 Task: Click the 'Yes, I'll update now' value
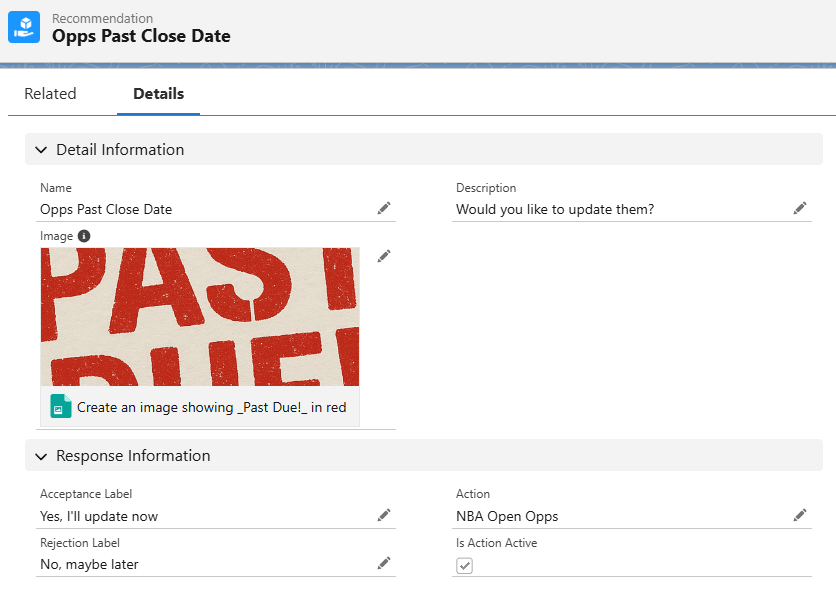tap(99, 517)
